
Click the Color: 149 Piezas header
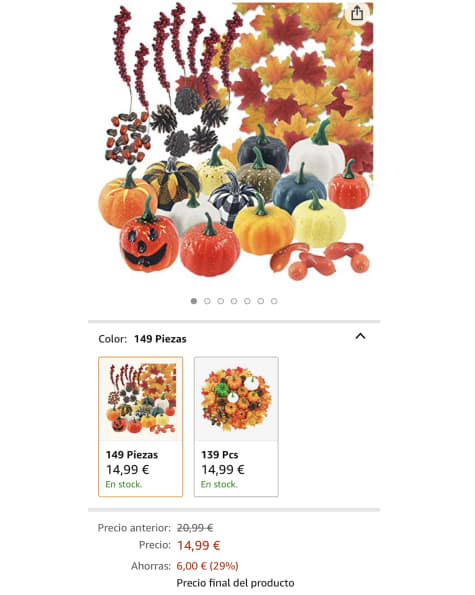(x=142, y=339)
